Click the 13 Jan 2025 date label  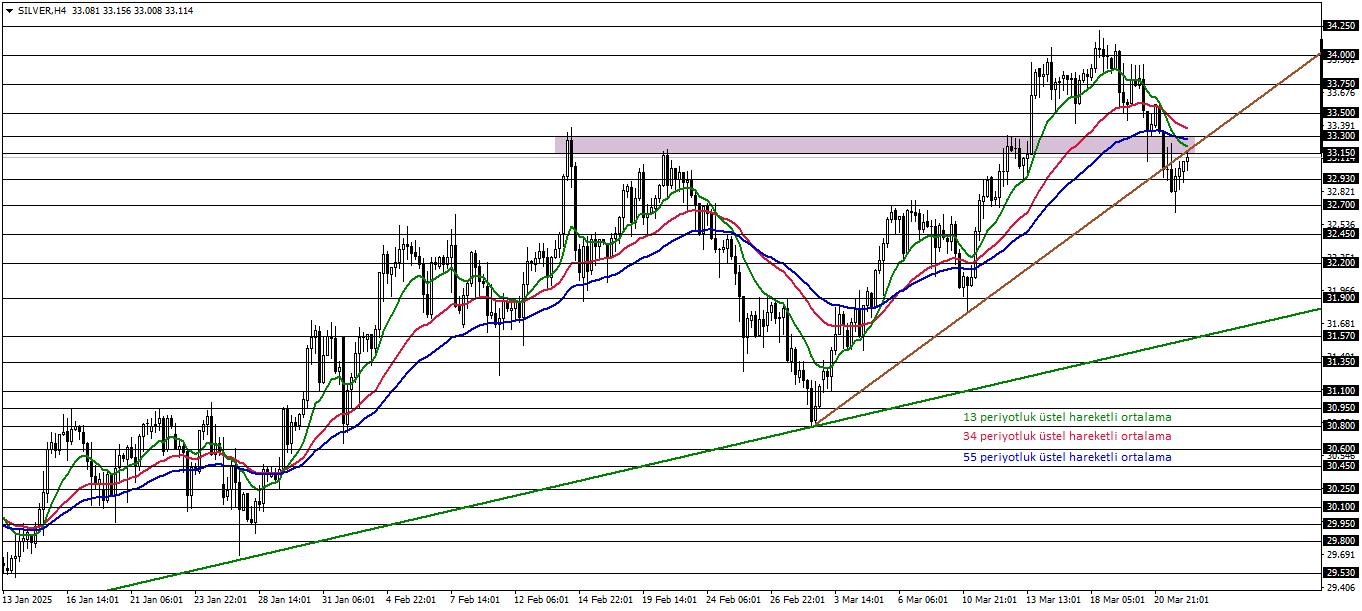(x=26, y=600)
